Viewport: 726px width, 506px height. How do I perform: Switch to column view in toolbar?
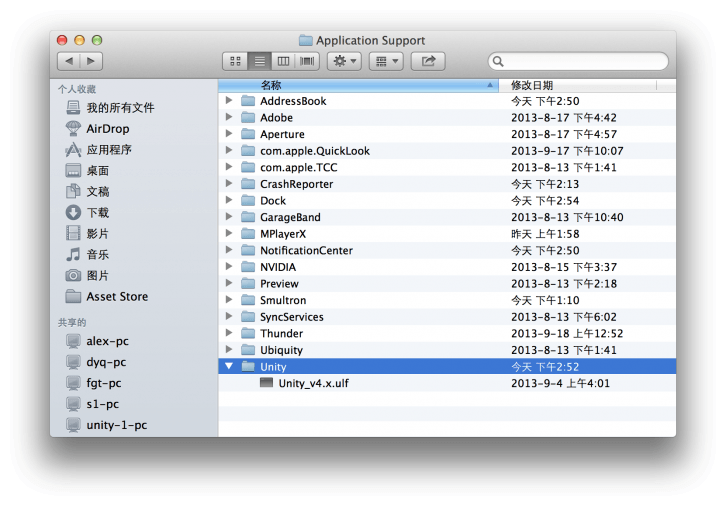283,62
